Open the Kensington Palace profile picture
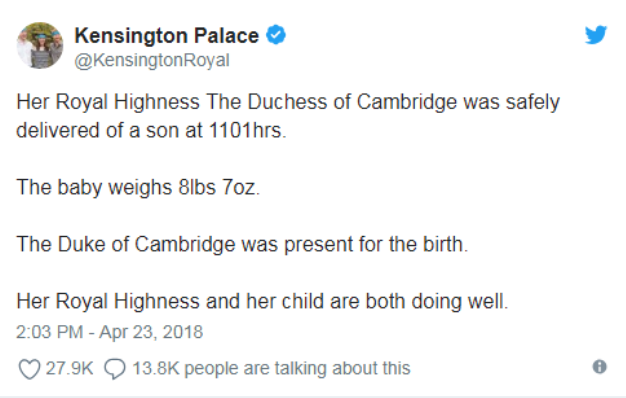The width and height of the screenshot is (626, 398). coord(40,46)
